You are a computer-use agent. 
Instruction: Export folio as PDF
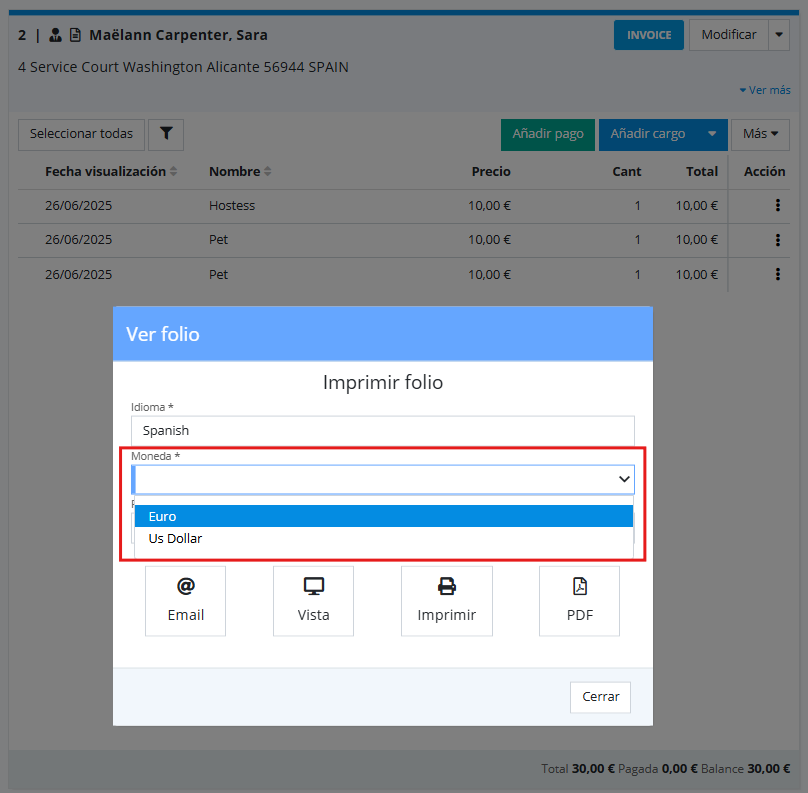(579, 601)
